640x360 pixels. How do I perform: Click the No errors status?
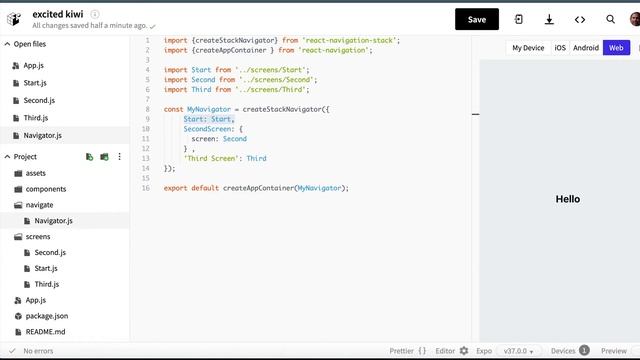pos(38,351)
